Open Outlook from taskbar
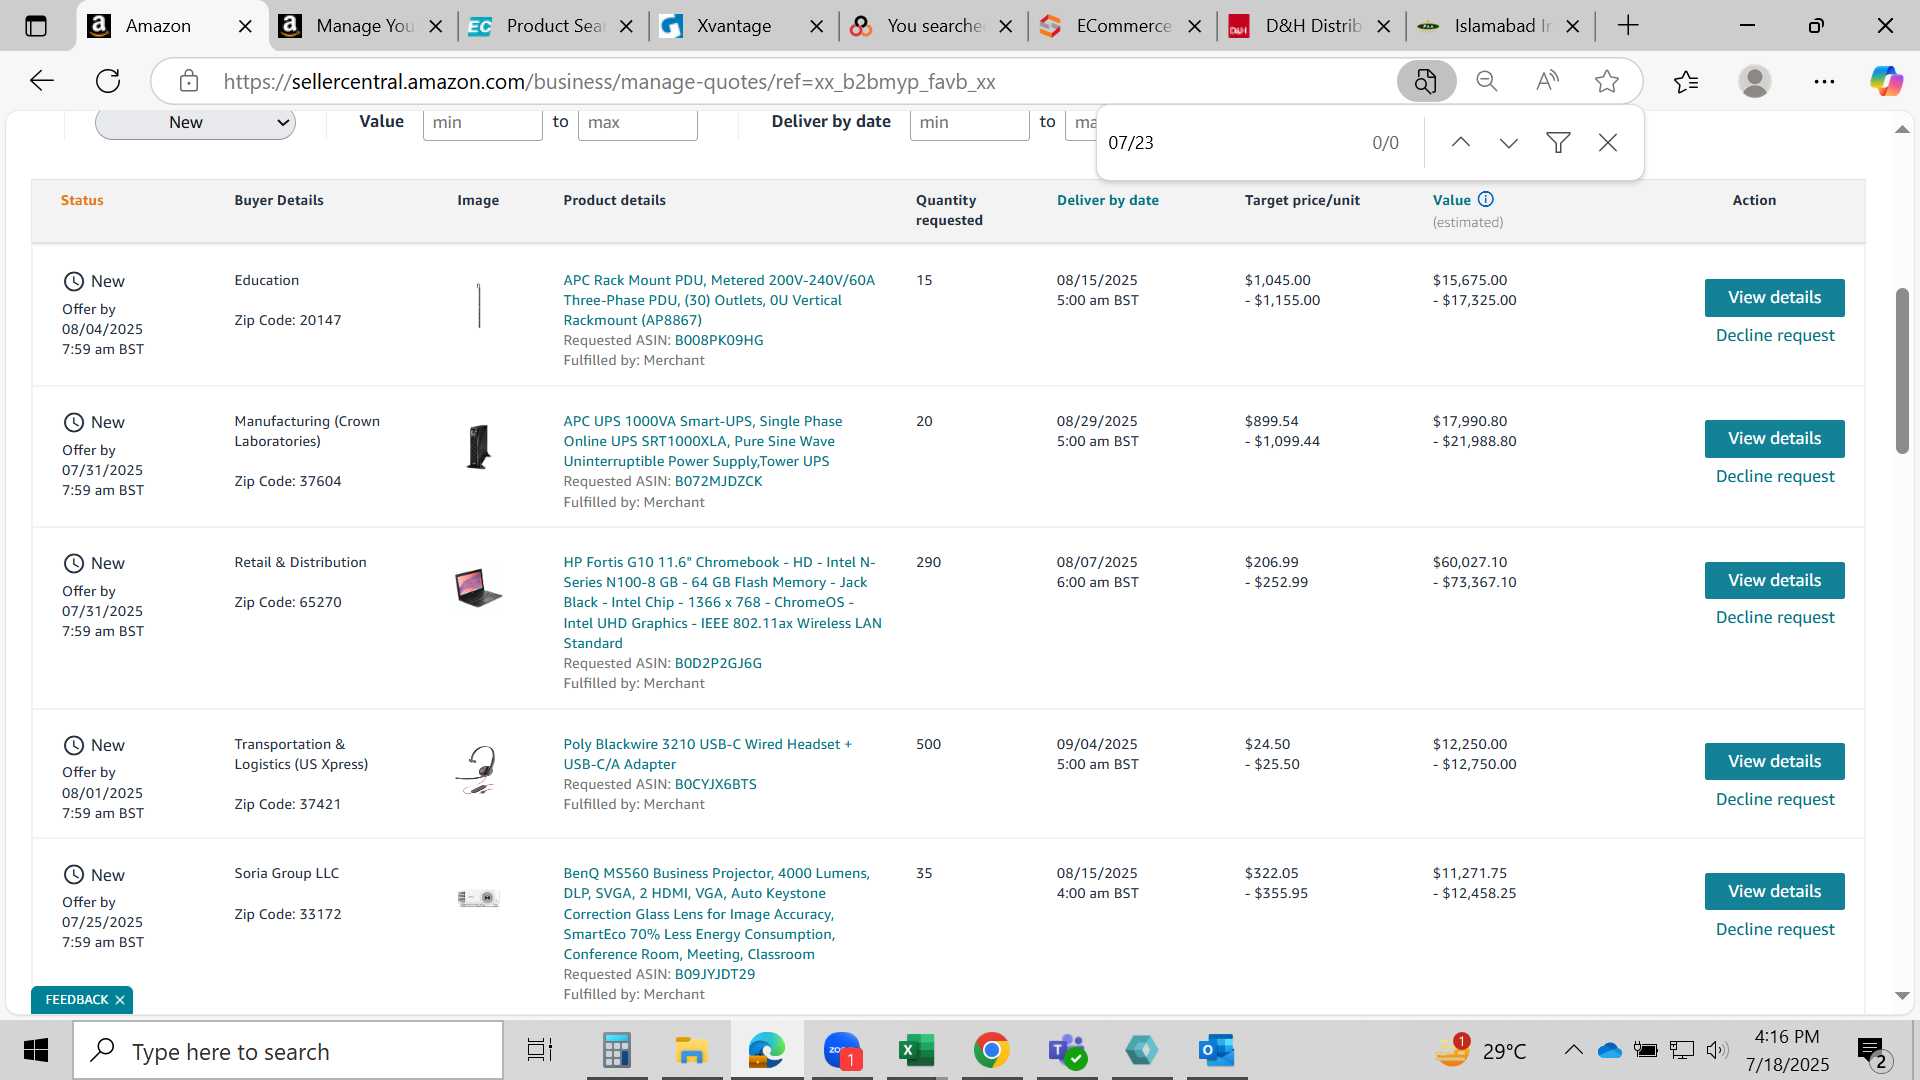The width and height of the screenshot is (1920, 1080). [1216, 1050]
